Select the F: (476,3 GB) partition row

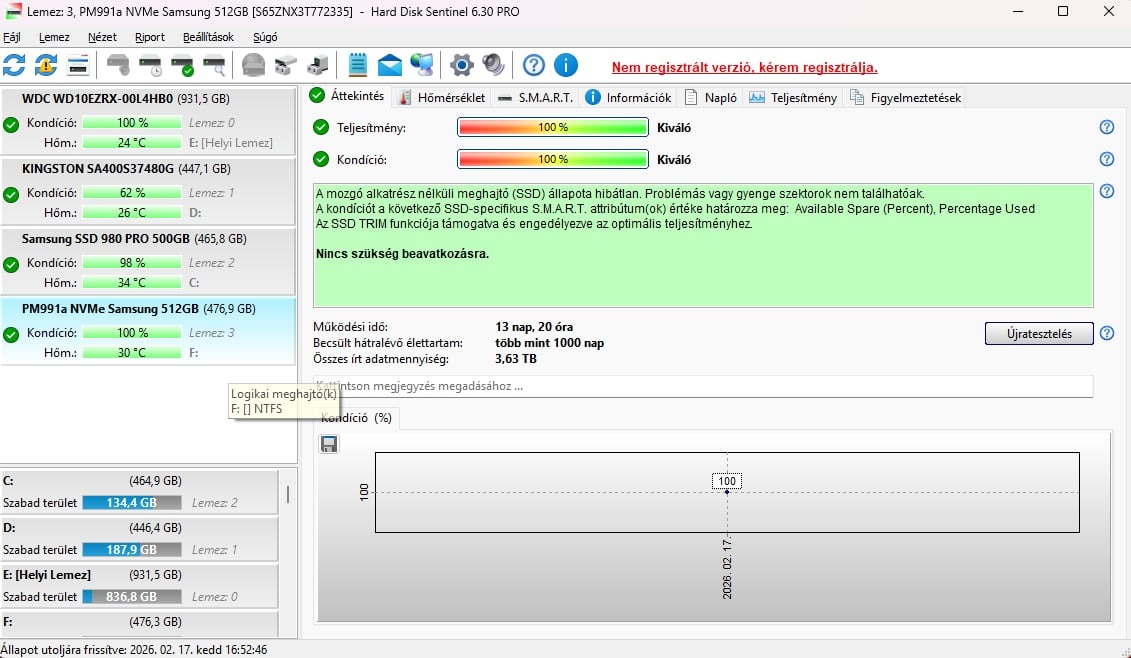coord(139,624)
